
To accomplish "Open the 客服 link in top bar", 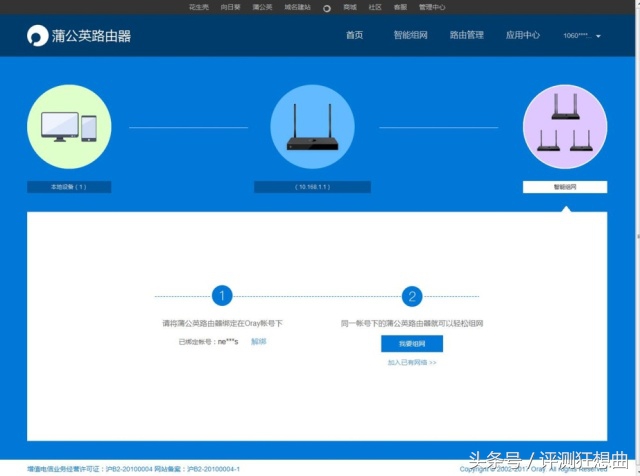I will click(400, 7).
